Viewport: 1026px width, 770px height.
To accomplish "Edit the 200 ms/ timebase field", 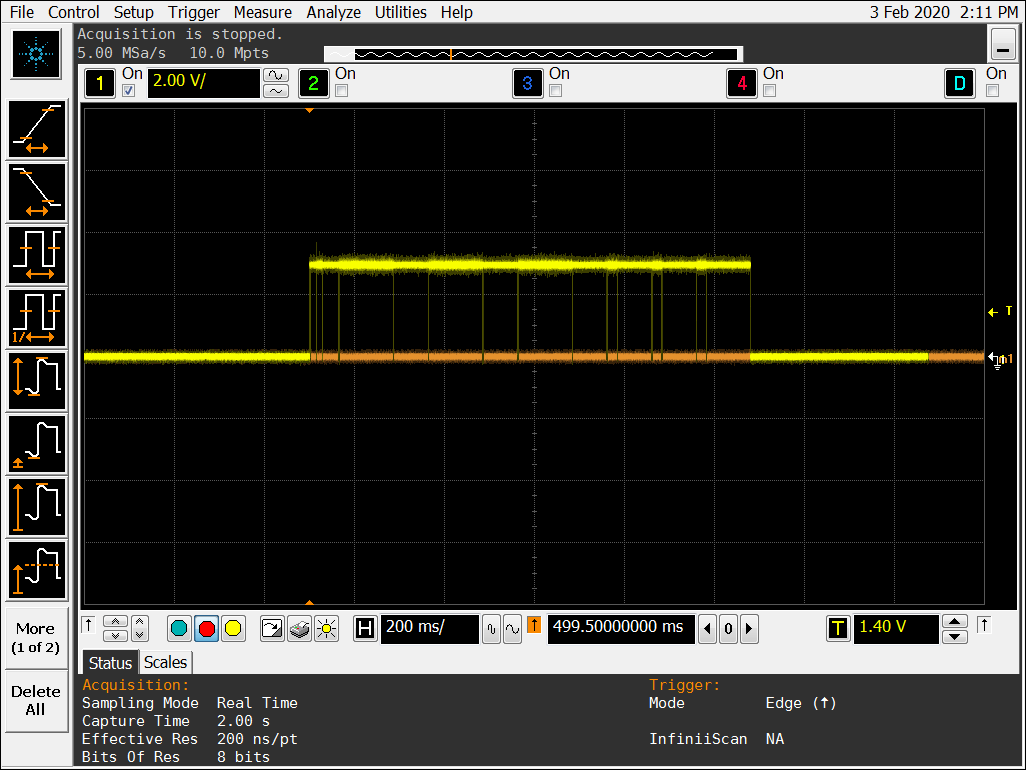I will (x=430, y=629).
